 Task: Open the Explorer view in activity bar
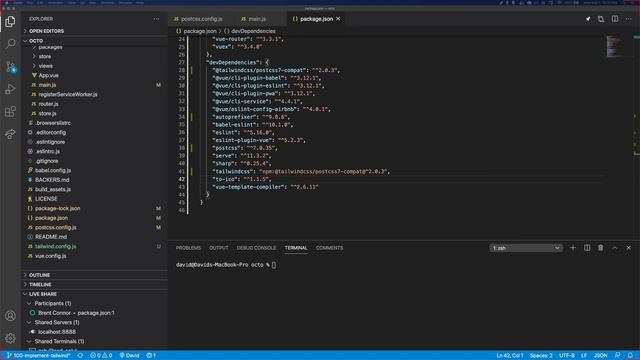(x=10, y=21)
